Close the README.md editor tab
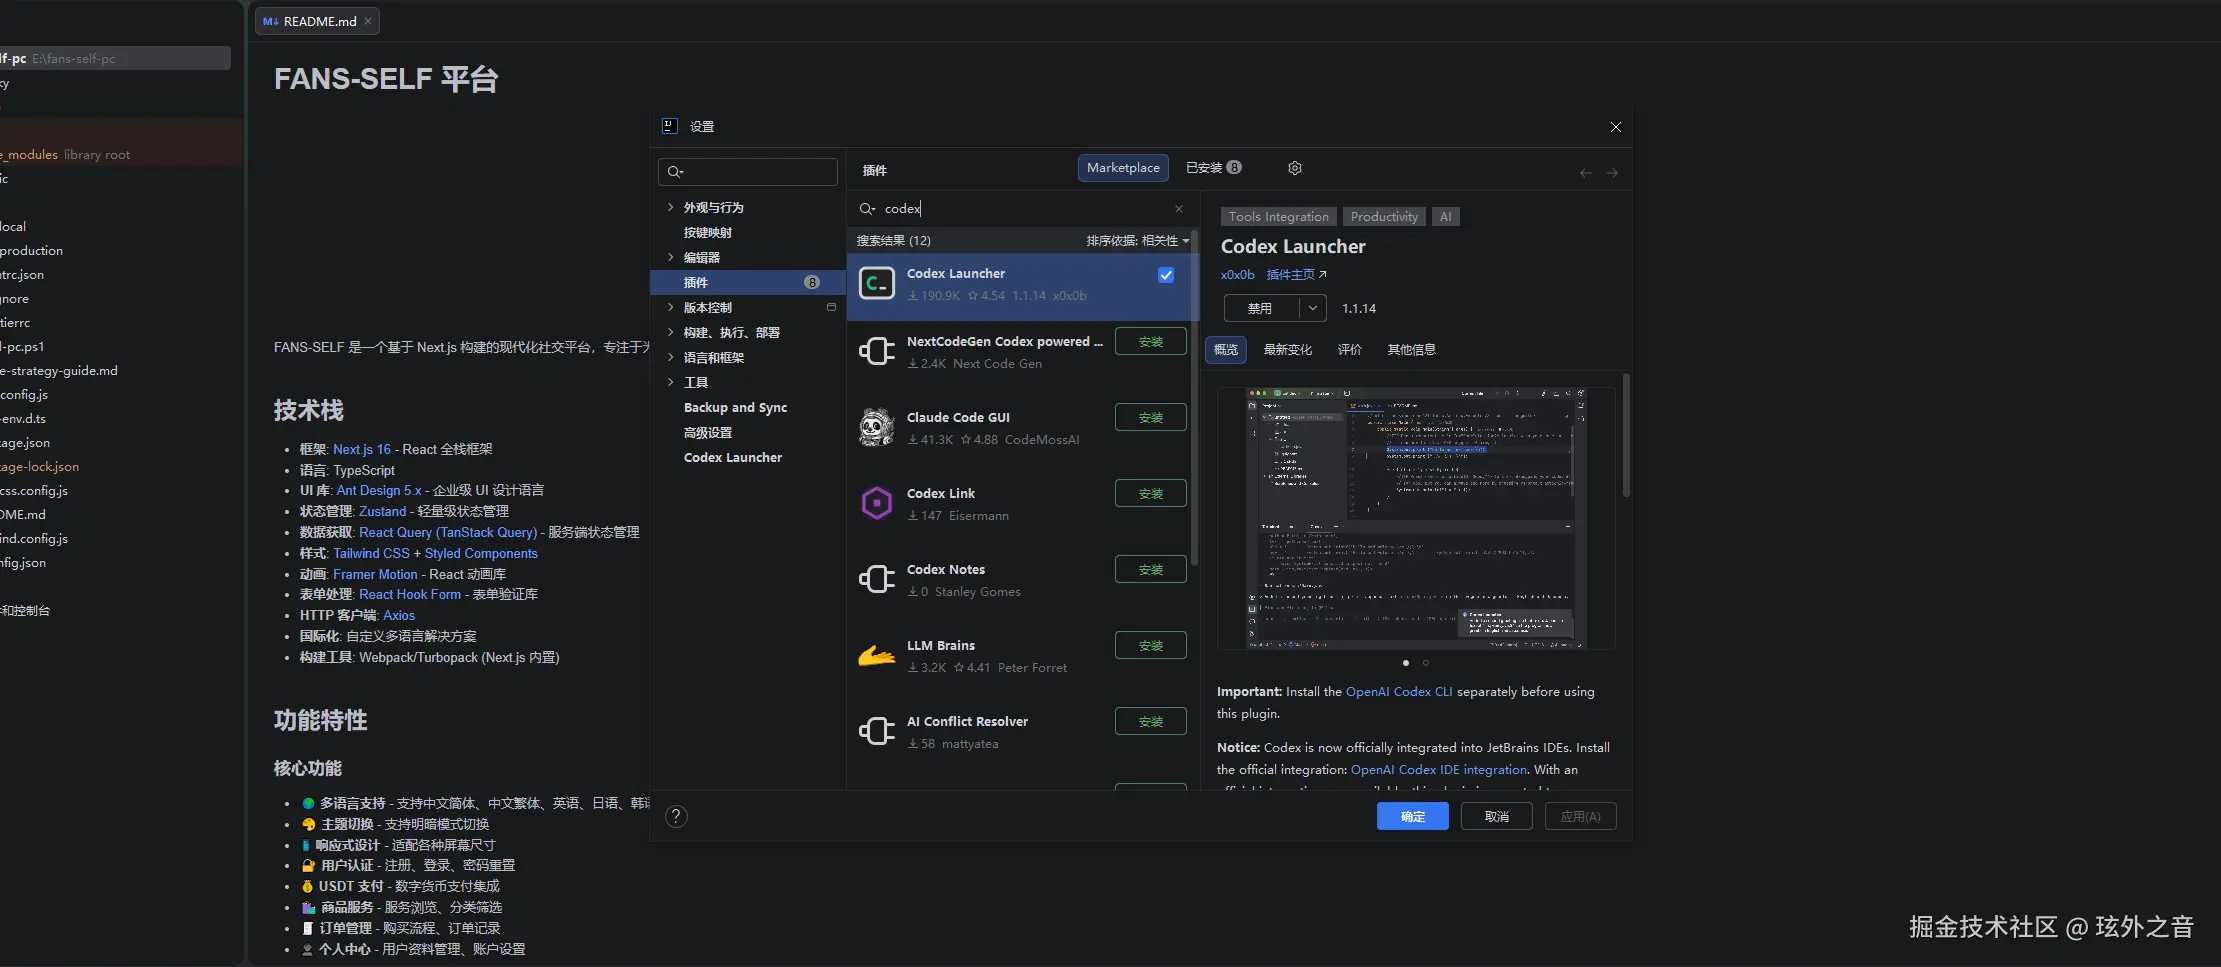Screen dimensions: 2221x967 pos(368,21)
